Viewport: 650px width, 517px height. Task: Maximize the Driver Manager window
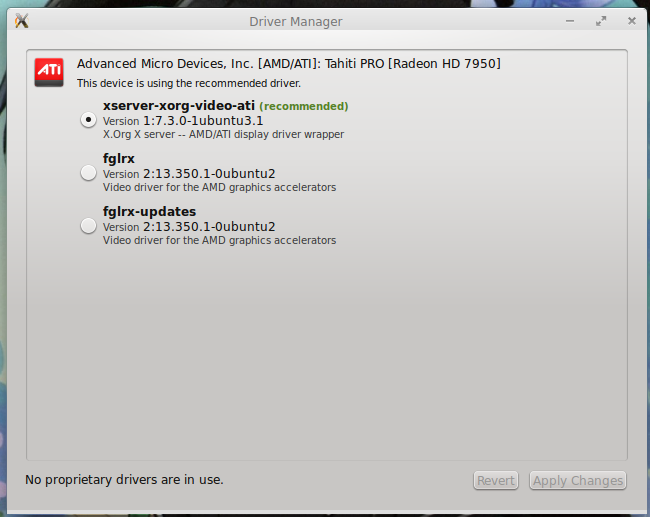coord(601,21)
